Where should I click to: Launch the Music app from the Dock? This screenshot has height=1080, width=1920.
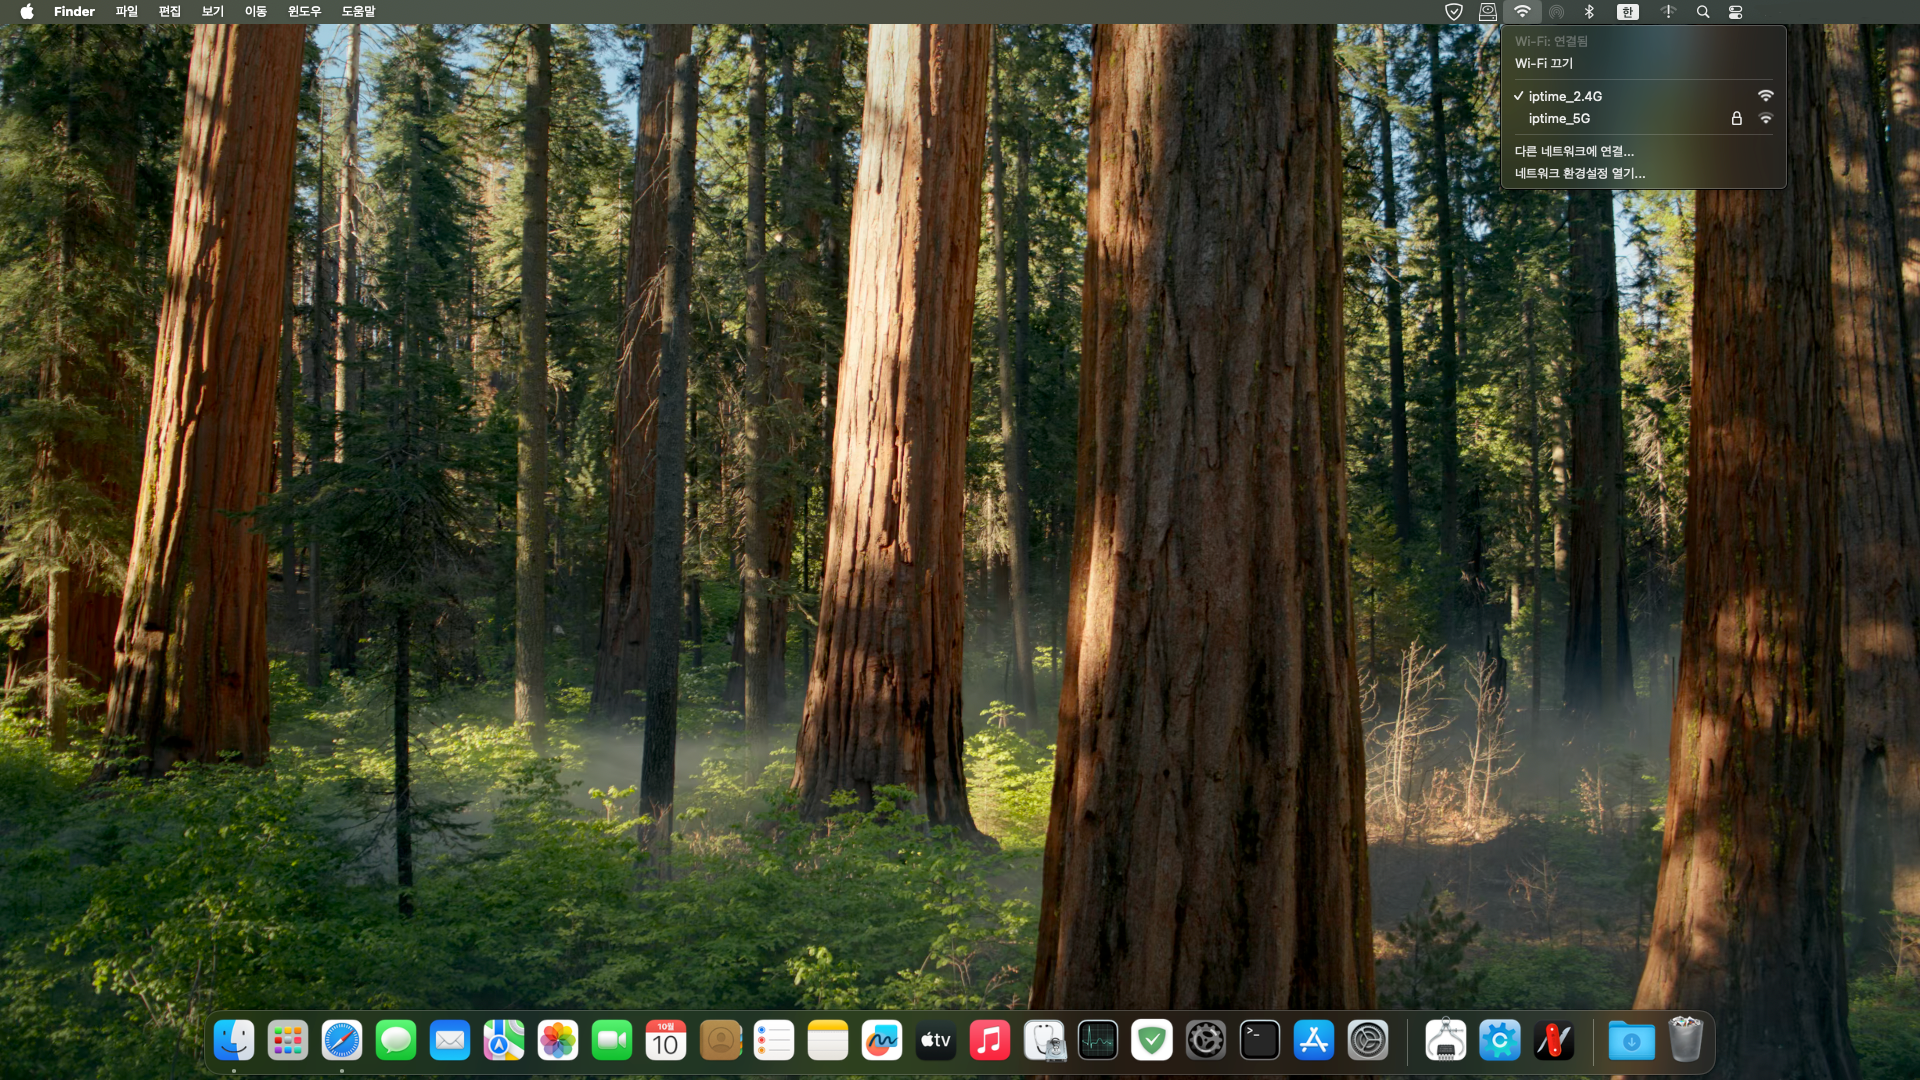(990, 1041)
